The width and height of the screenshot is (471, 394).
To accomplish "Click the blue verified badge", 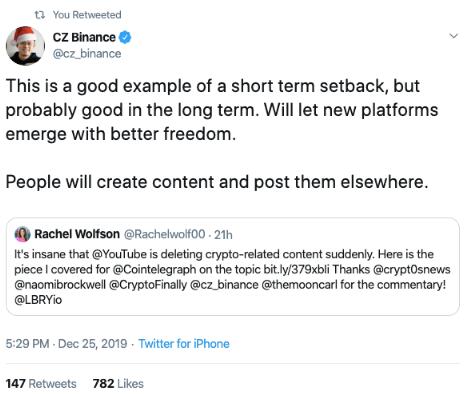I will 125,37.
